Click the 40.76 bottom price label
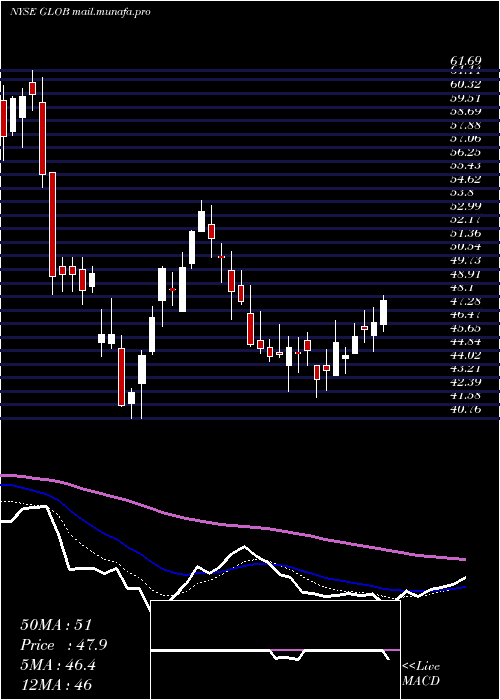The image size is (500, 700). point(465,409)
